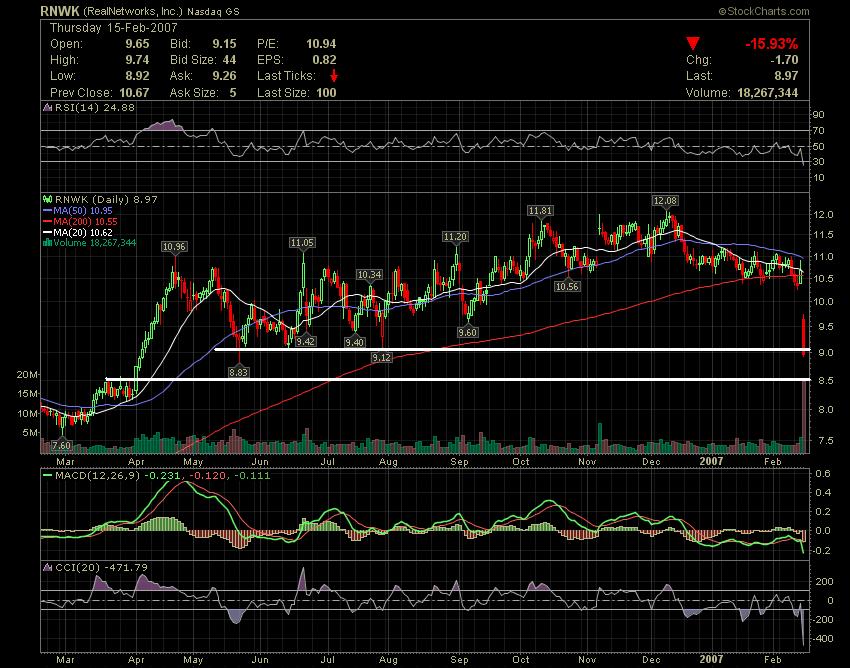Viewport: 850px width, 668px height.
Task: Click the red down triangle beside -15.93%
Action: coord(693,43)
